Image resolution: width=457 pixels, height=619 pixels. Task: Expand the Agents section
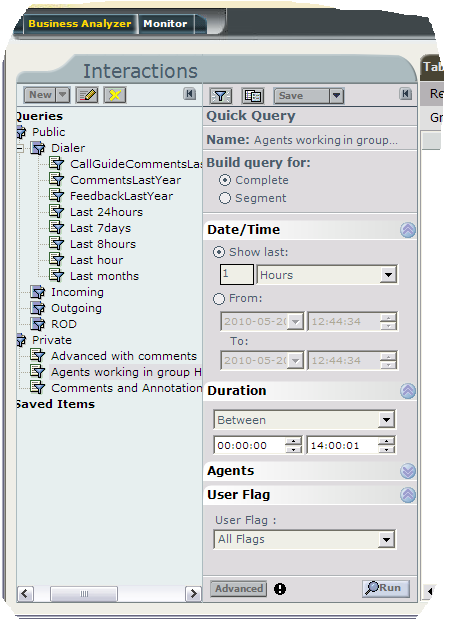click(408, 471)
